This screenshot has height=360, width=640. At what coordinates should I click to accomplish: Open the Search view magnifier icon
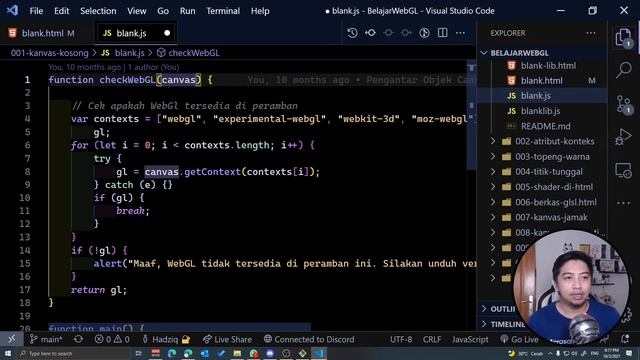(624, 70)
